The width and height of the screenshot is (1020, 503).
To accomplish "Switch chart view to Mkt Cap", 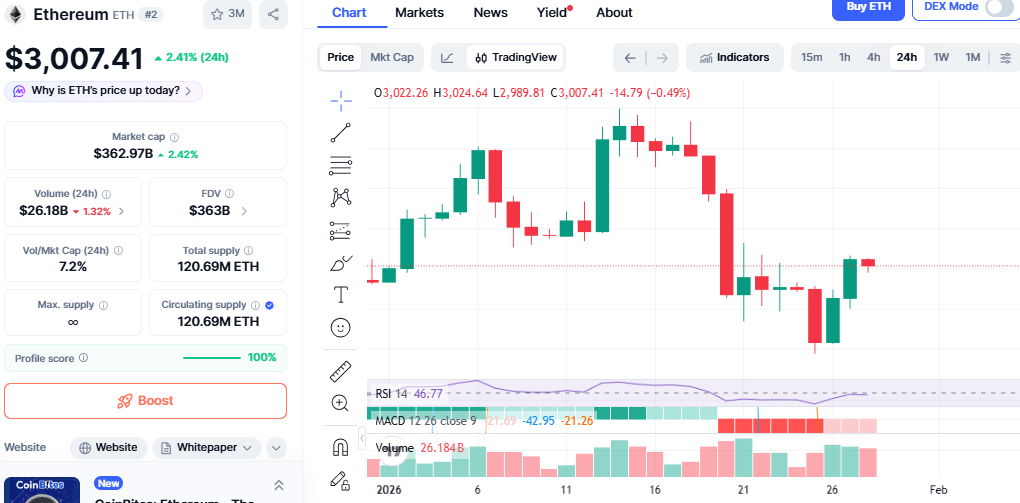I will (x=392, y=57).
